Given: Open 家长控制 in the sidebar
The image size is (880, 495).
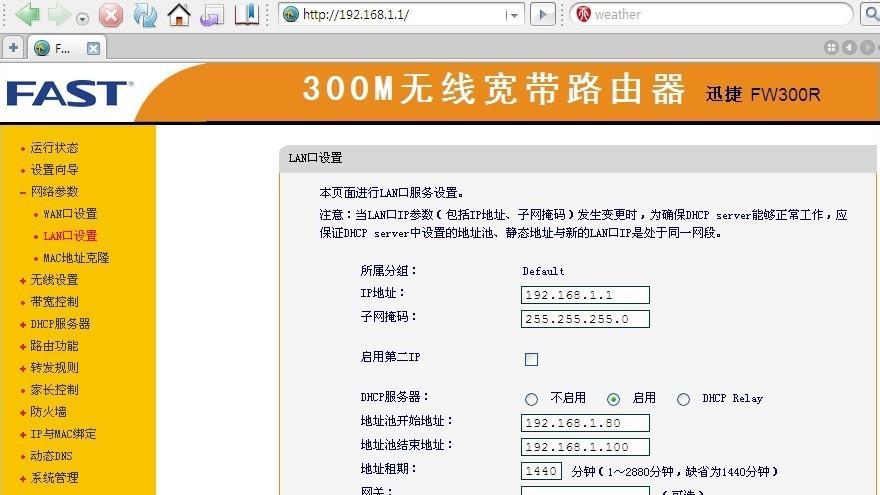Looking at the screenshot, I should pos(54,389).
